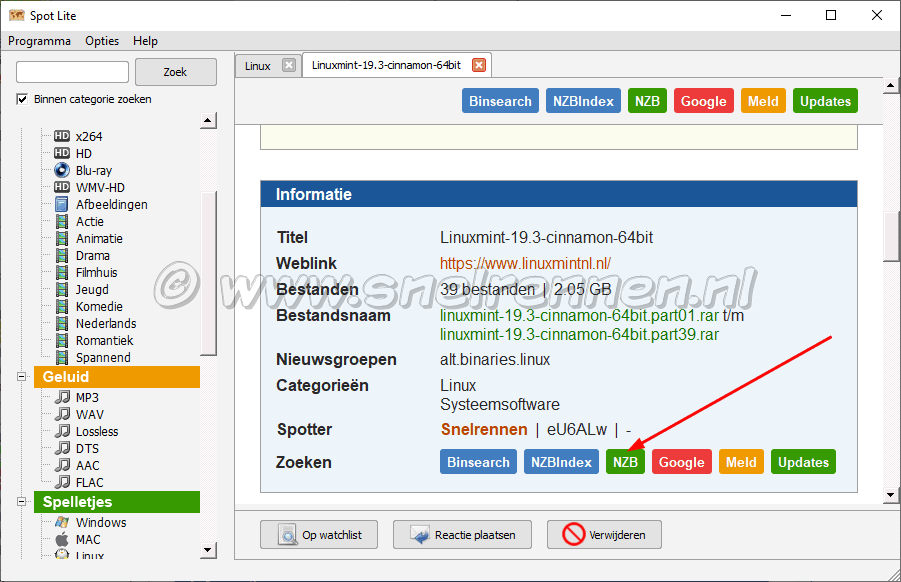Click the Lossless music note icon
The height and width of the screenshot is (582, 901).
tap(62, 431)
